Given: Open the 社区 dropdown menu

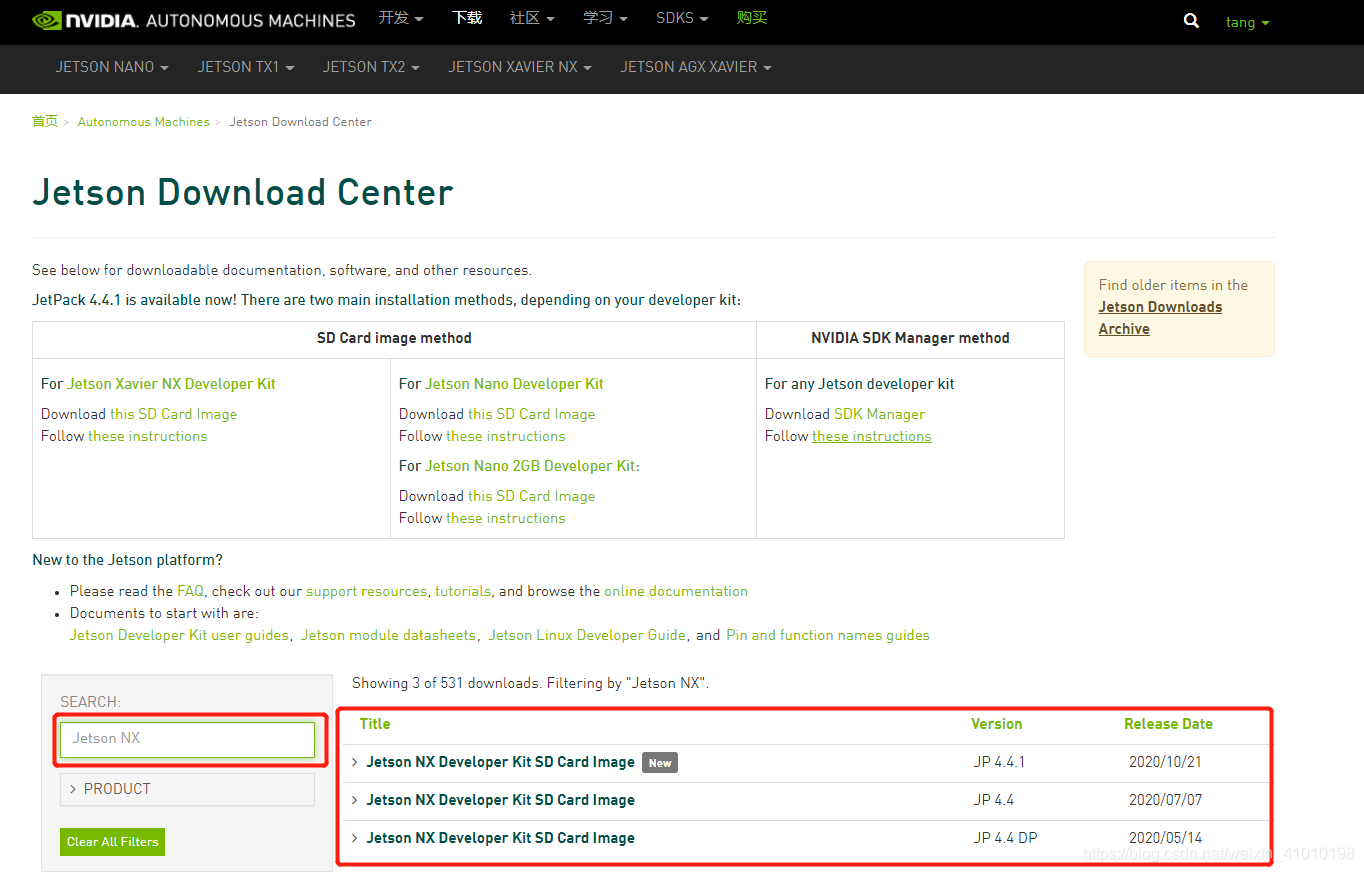Looking at the screenshot, I should [x=532, y=18].
